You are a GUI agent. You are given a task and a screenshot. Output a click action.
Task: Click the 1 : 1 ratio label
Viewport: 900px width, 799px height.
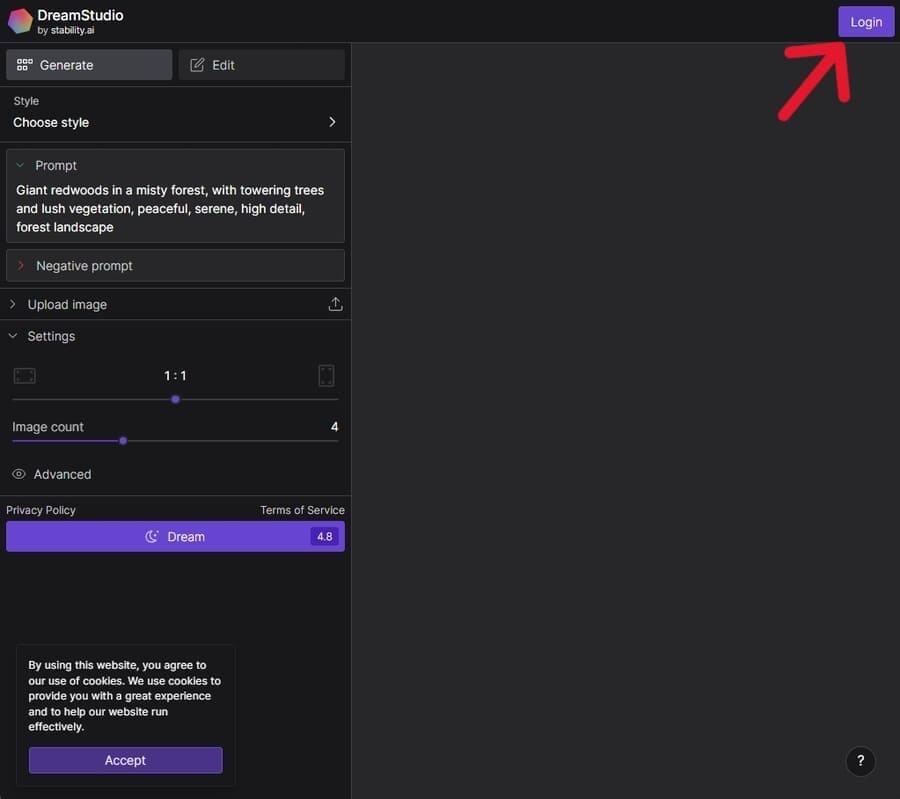(175, 376)
